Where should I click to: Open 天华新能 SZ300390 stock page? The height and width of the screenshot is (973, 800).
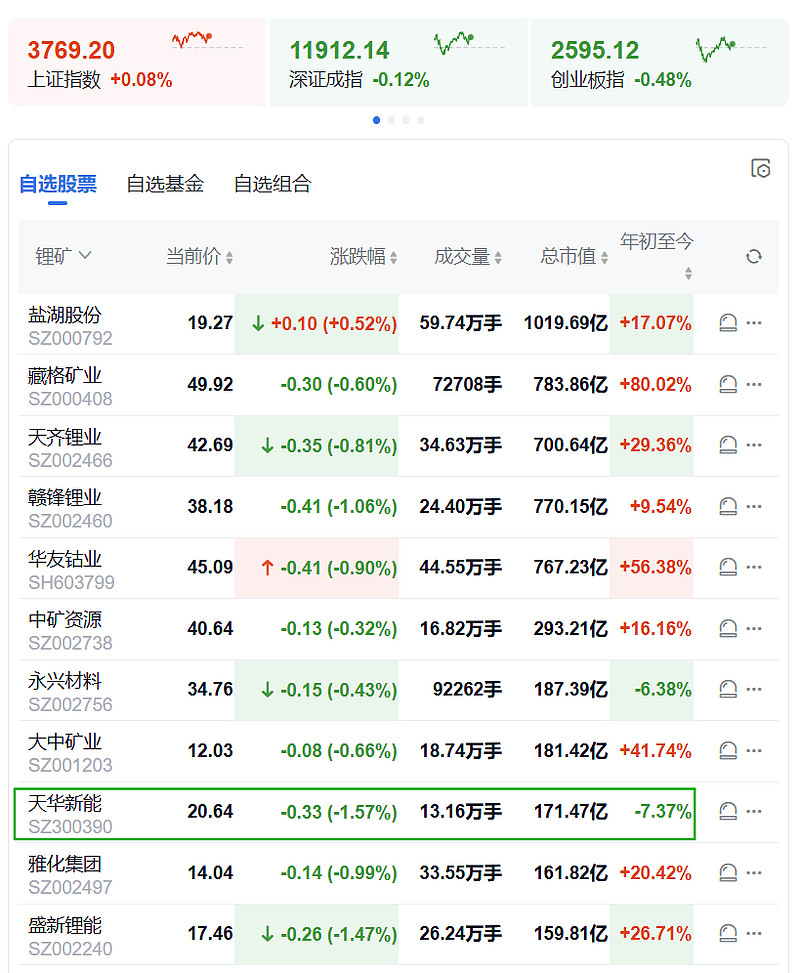pos(70,815)
